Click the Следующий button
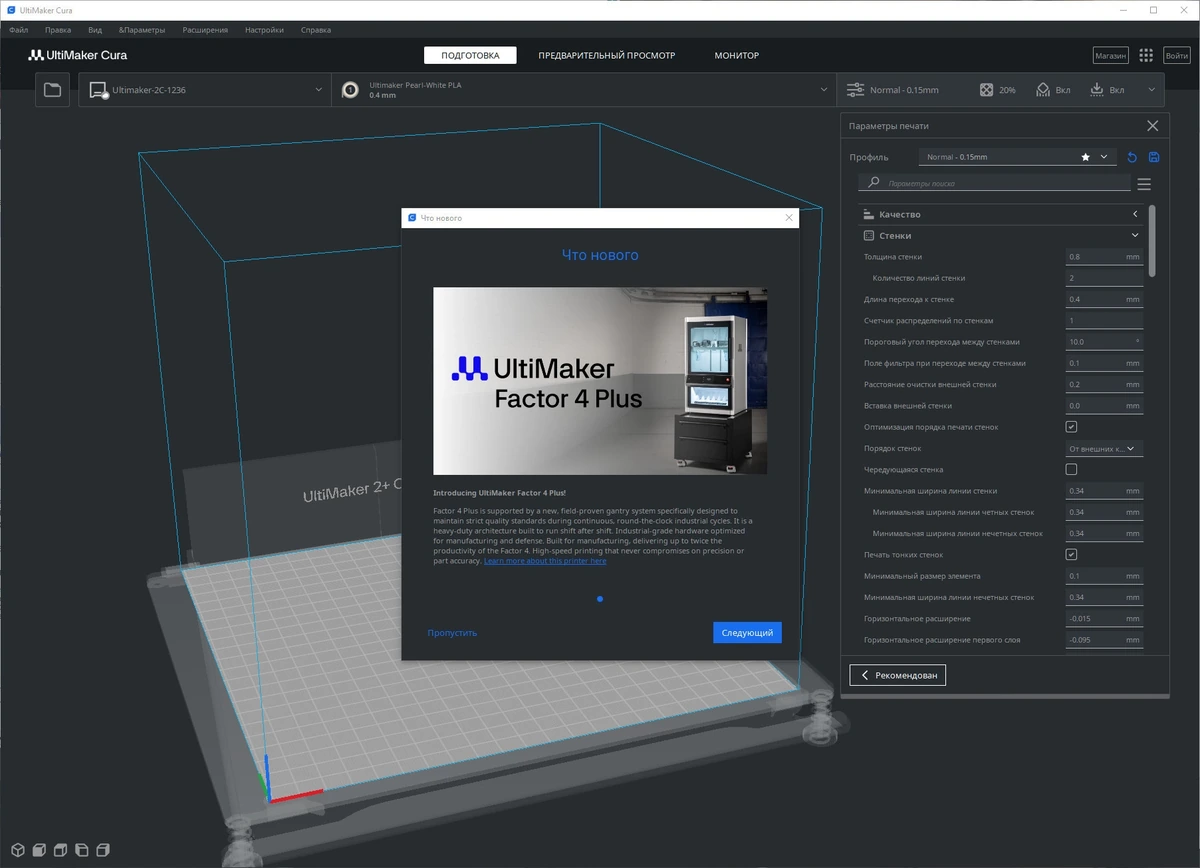The image size is (1200, 868). 747,633
